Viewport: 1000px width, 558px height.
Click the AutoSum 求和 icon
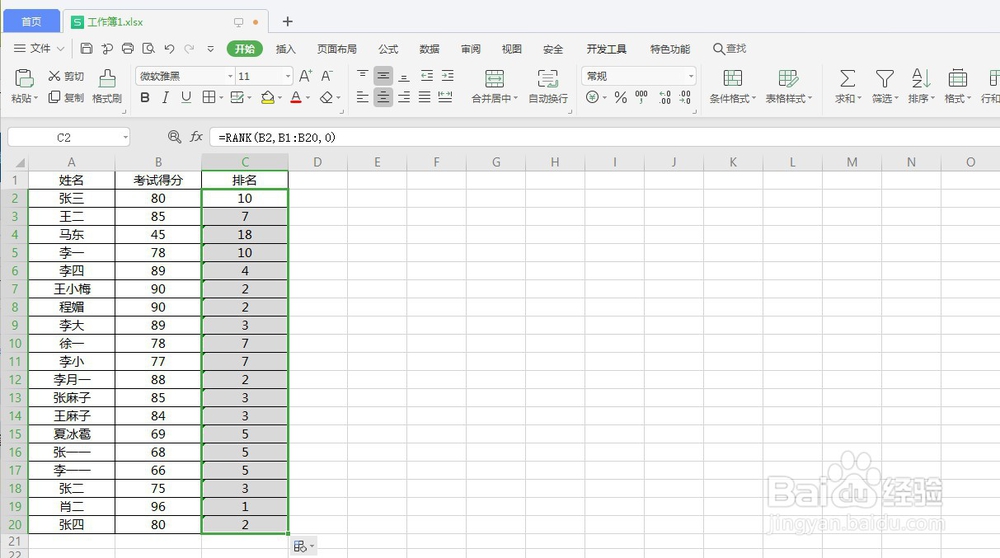(x=848, y=78)
